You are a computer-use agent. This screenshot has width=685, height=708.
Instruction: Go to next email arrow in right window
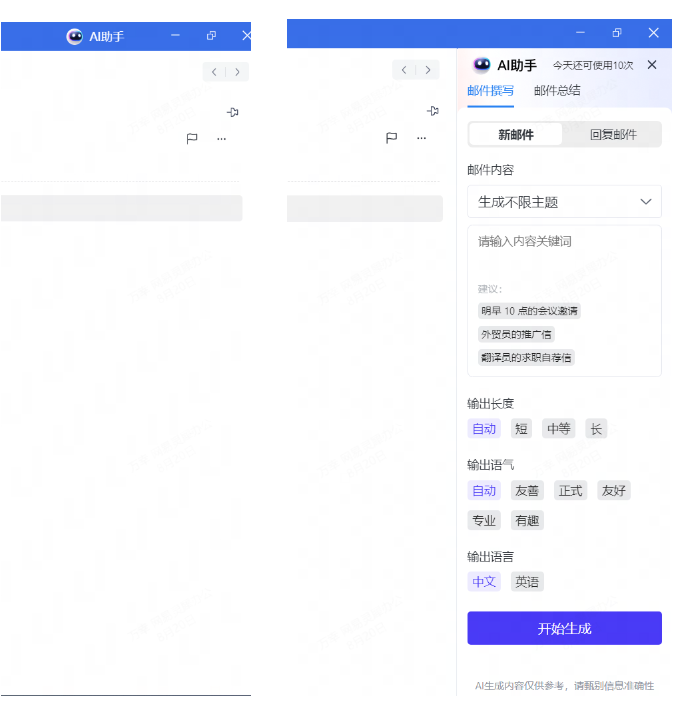coord(428,70)
